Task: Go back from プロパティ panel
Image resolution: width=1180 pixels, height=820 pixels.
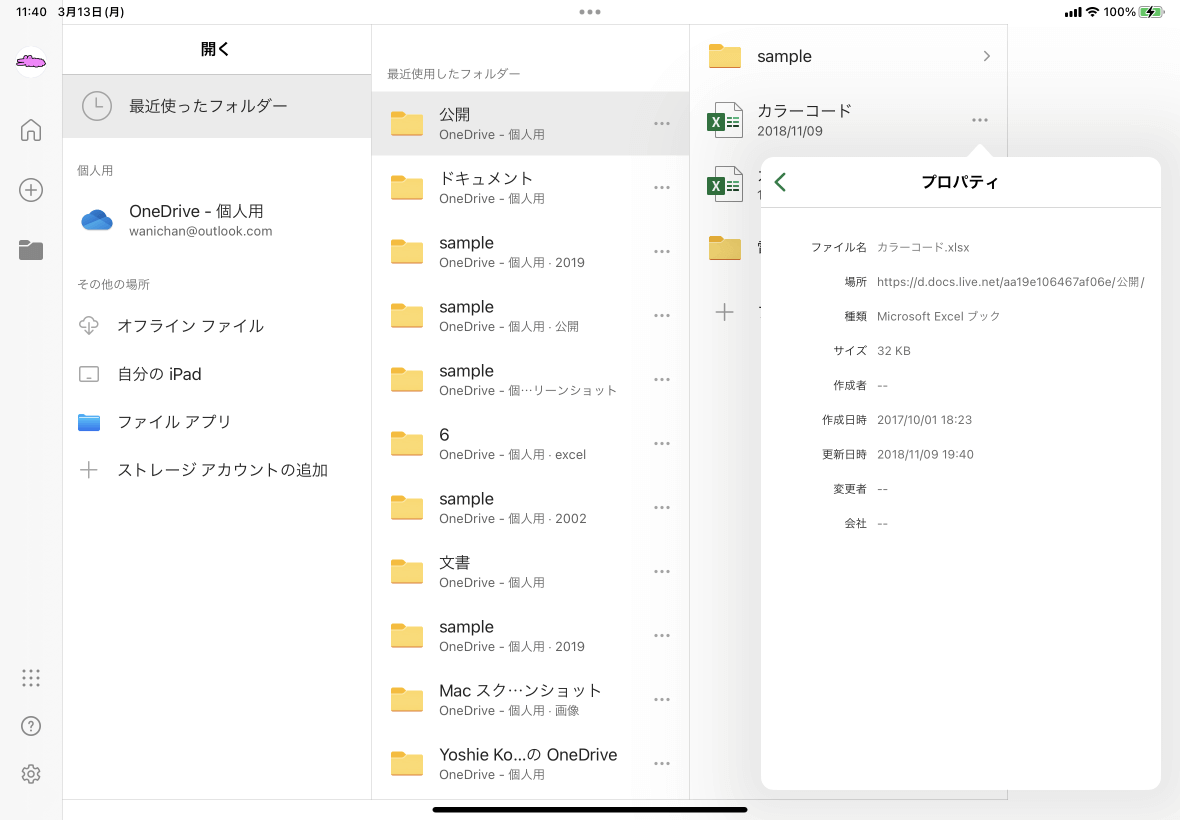Action: pos(780,182)
